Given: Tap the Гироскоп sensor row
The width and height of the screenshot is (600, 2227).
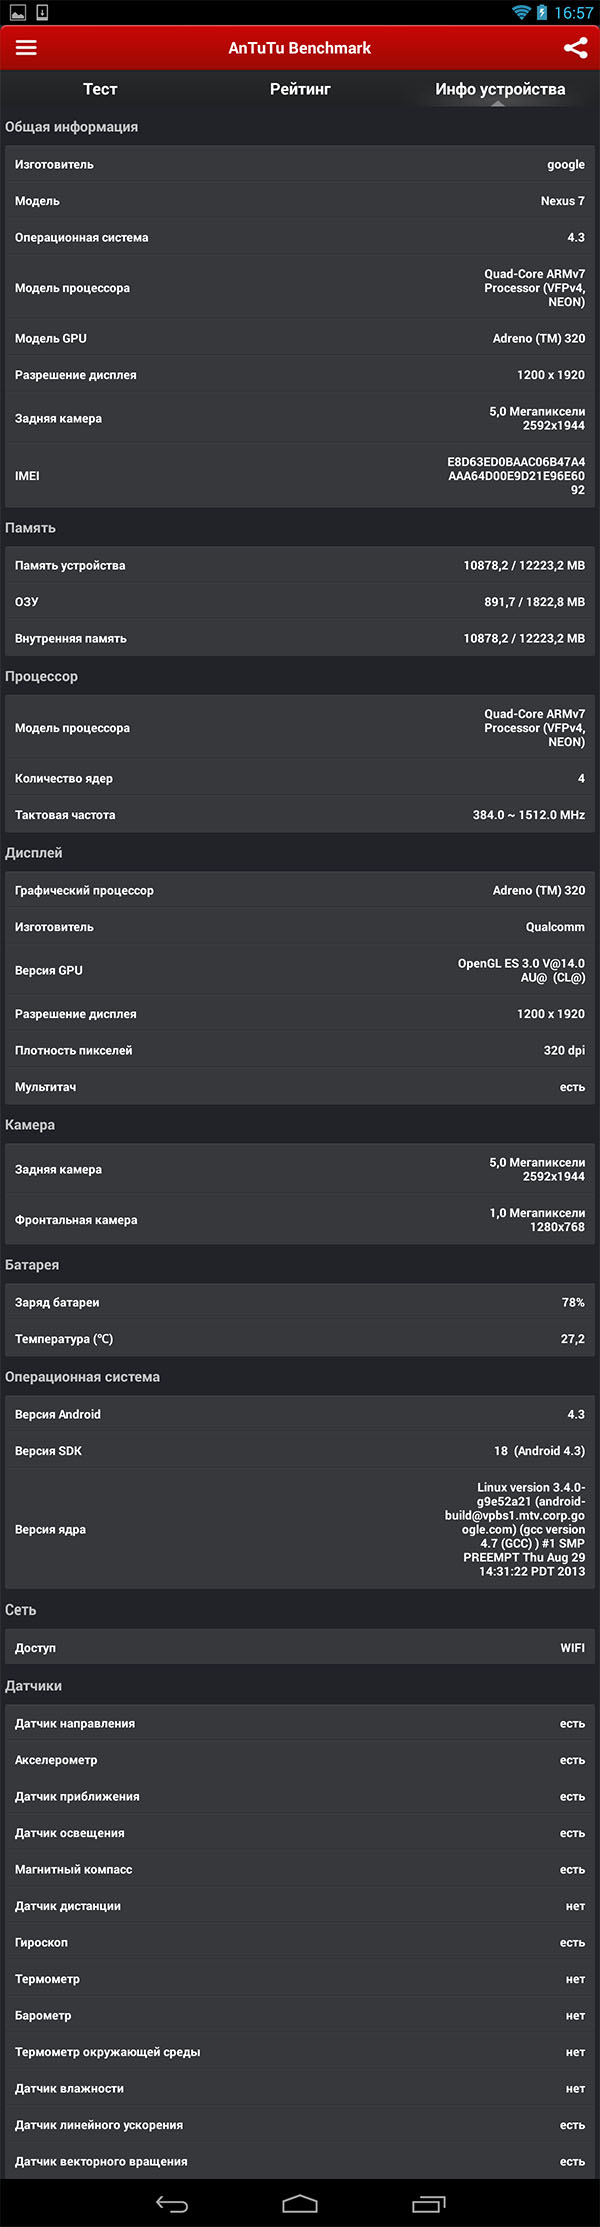Looking at the screenshot, I should coord(300,1942).
